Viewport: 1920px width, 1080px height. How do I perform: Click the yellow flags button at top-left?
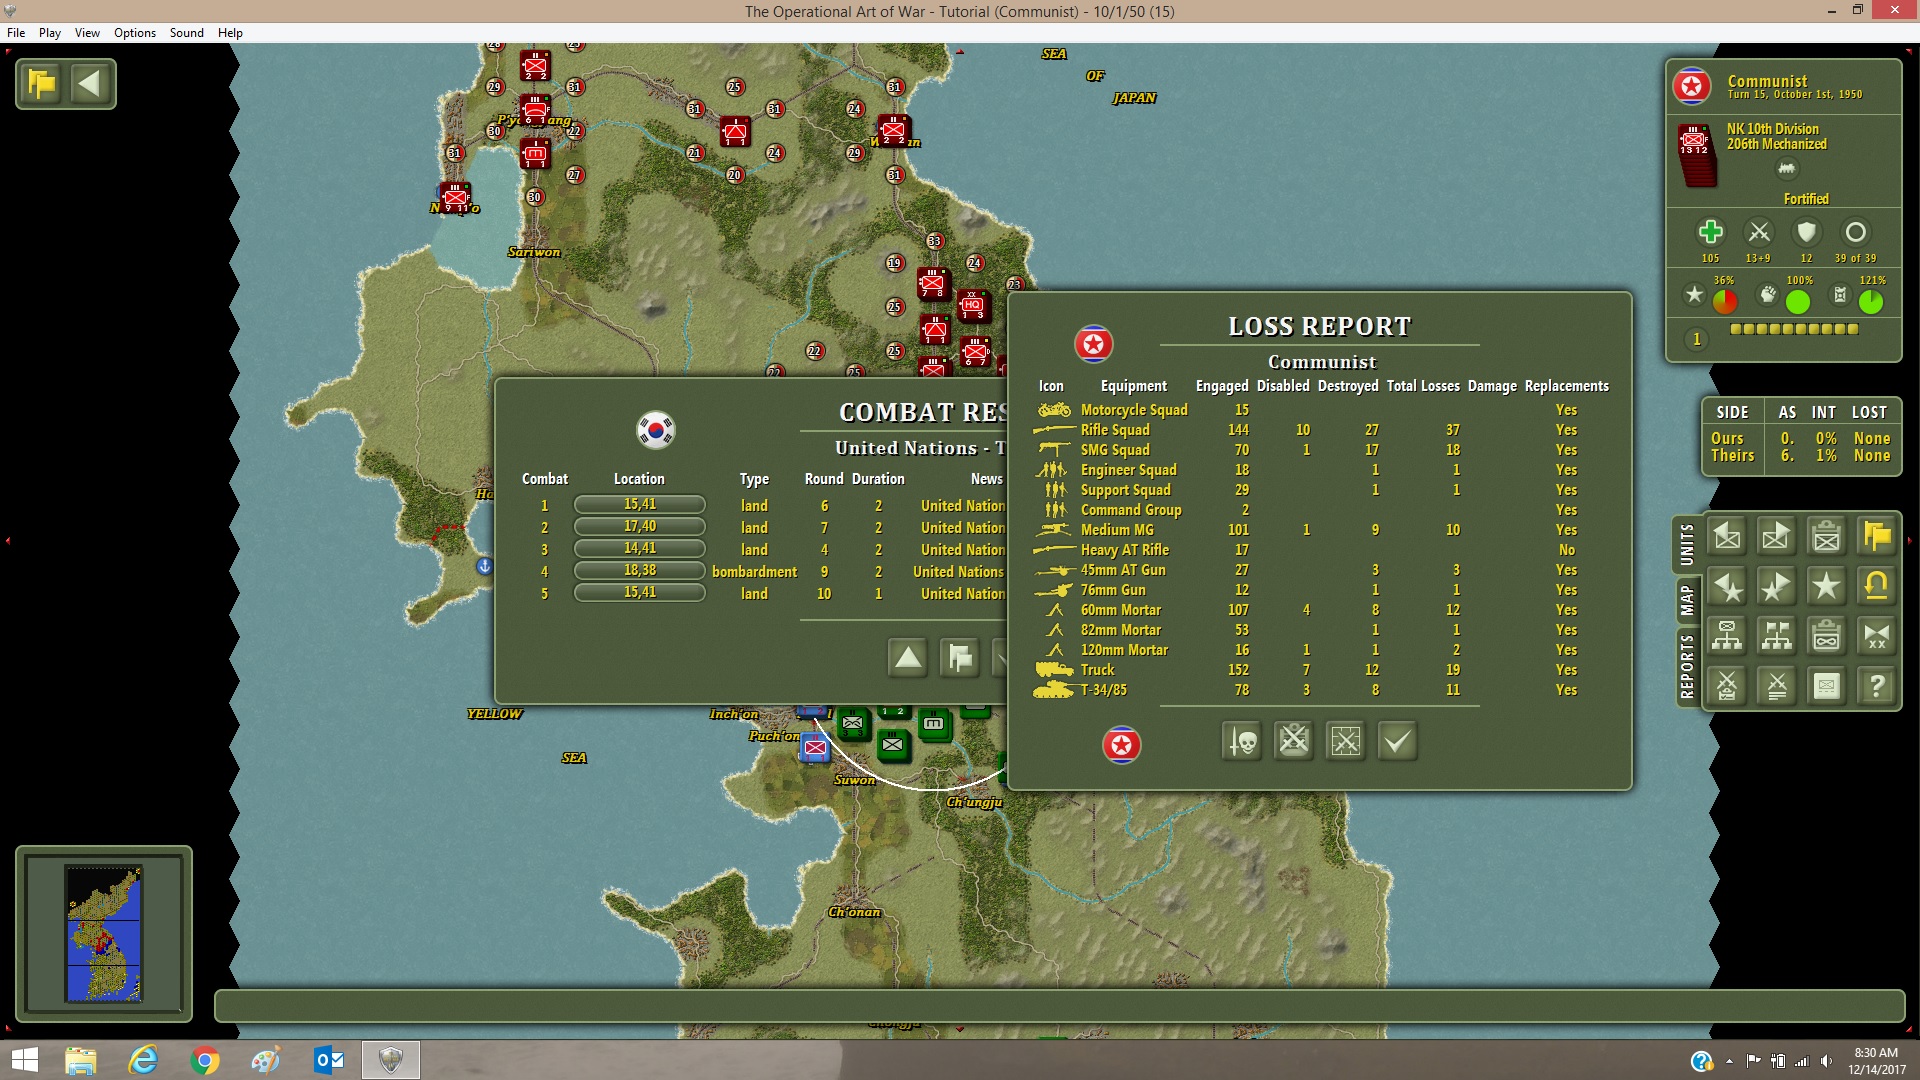(x=42, y=83)
